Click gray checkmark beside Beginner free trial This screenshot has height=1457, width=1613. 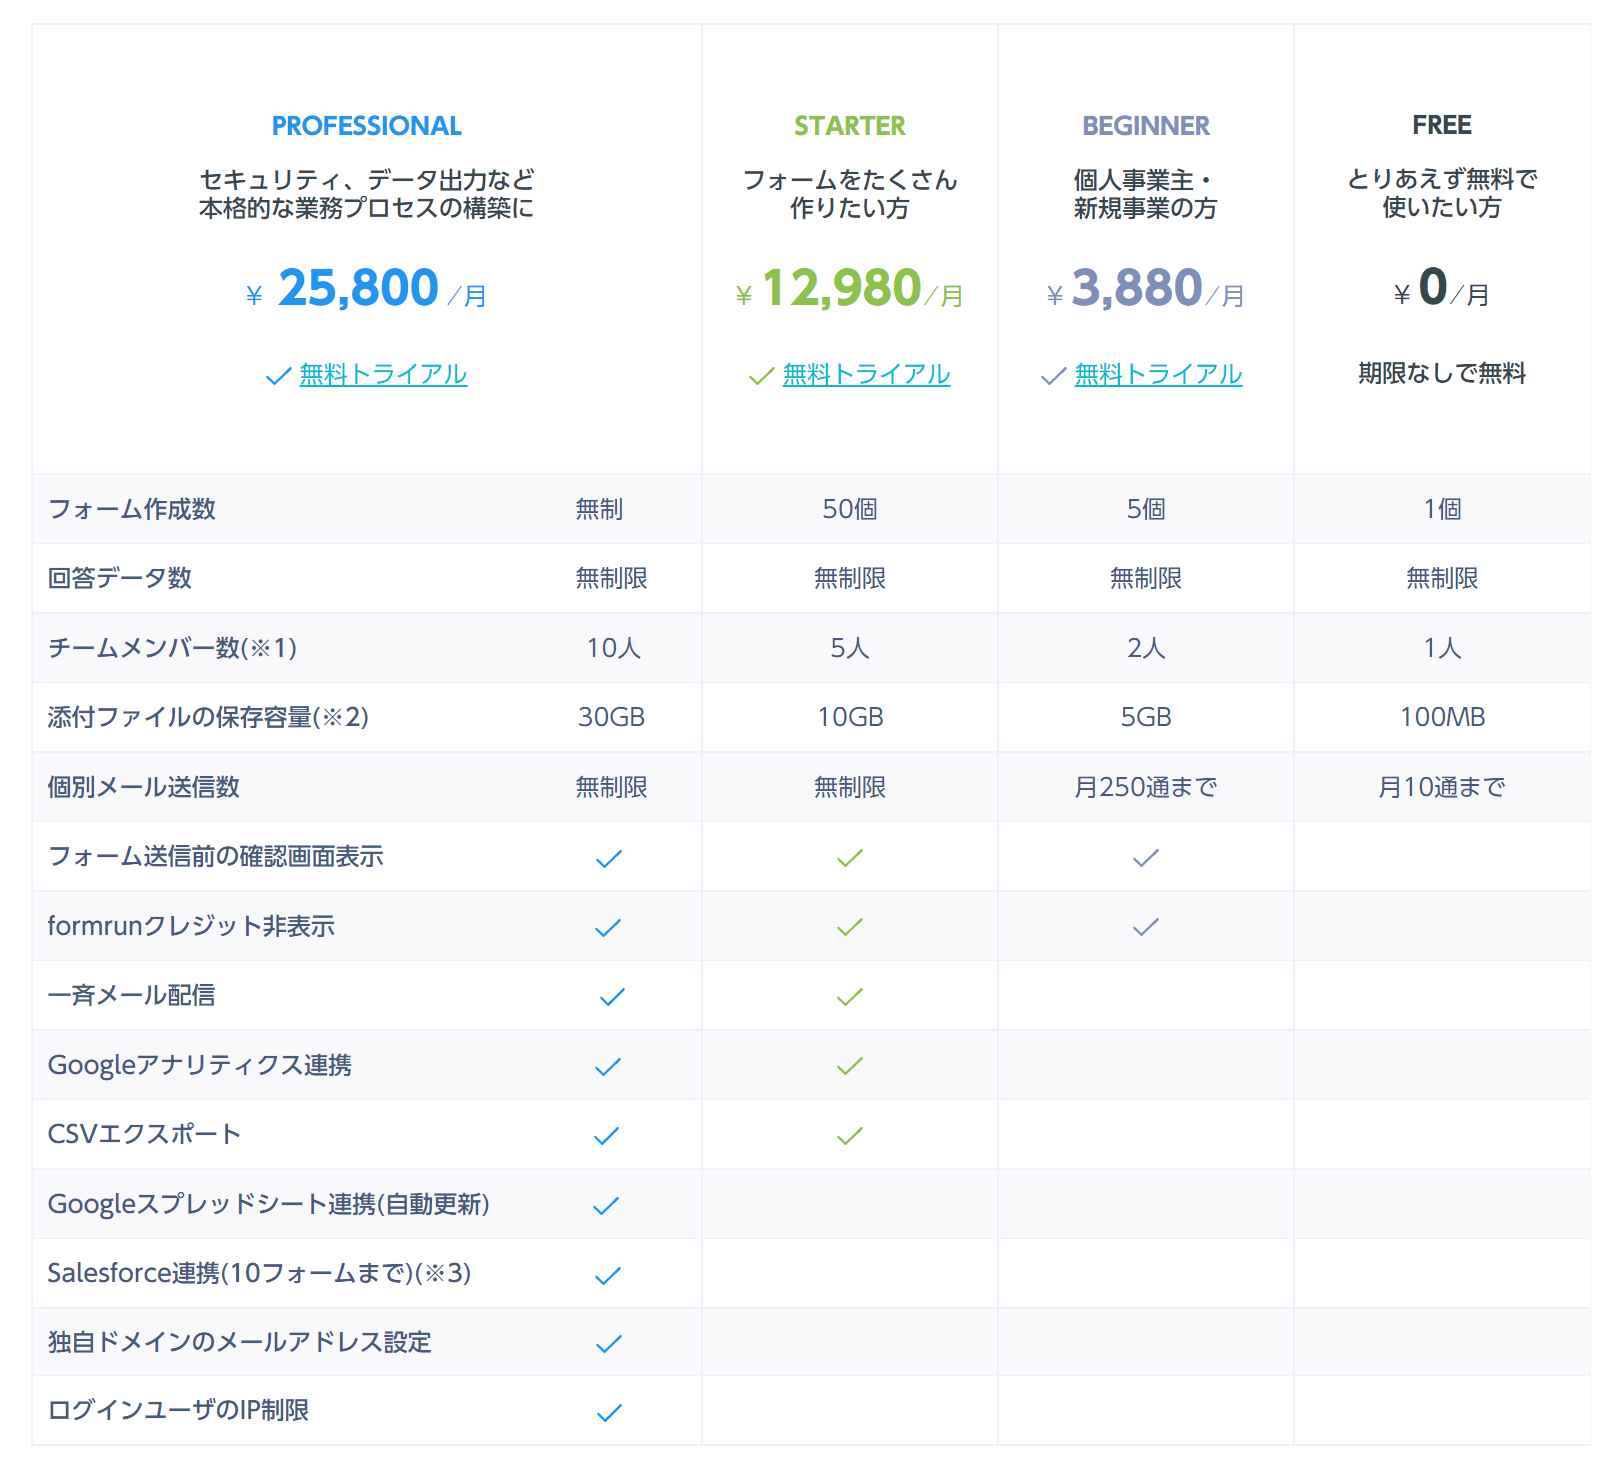1053,377
